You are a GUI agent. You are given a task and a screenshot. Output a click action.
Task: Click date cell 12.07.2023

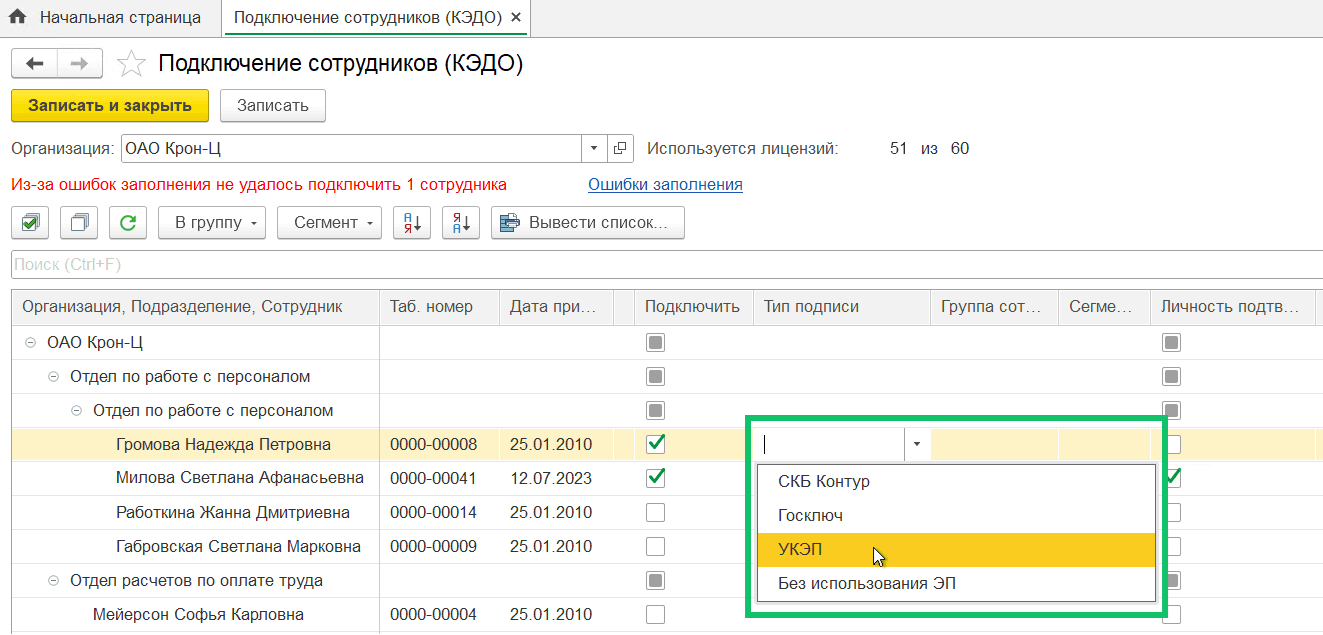coord(551,478)
